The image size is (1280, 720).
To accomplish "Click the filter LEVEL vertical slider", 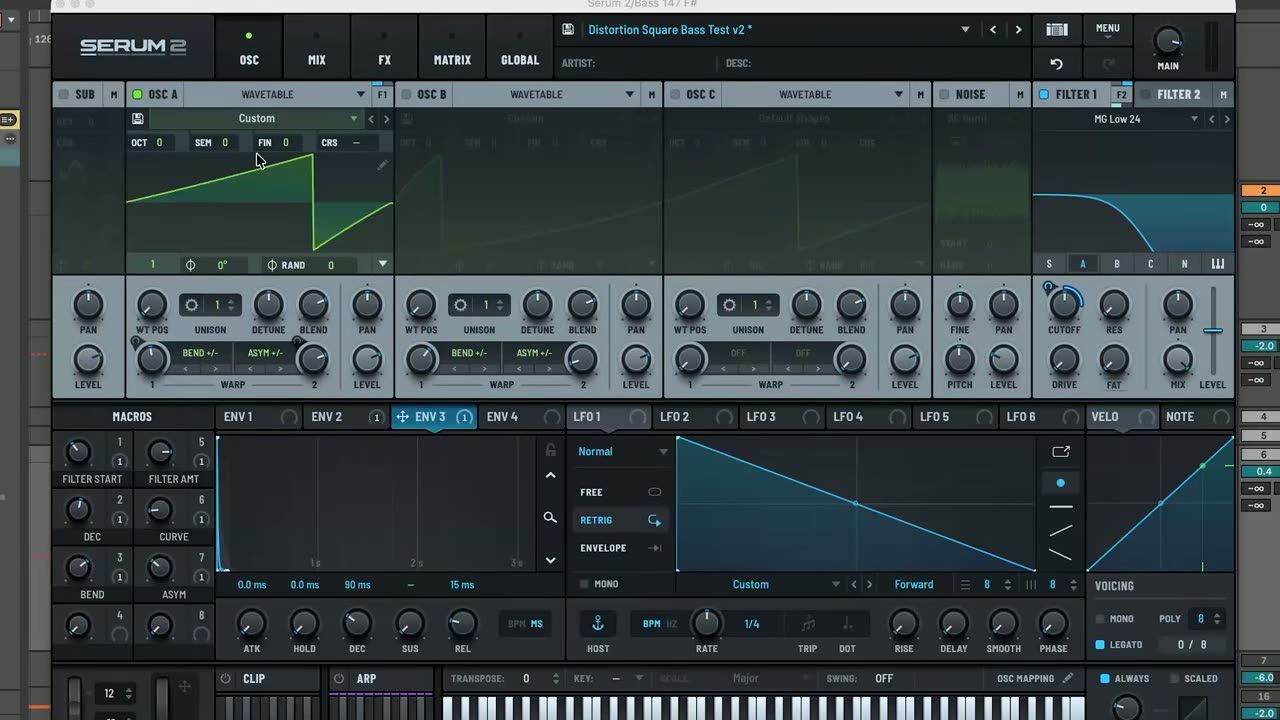I will pos(1213,332).
